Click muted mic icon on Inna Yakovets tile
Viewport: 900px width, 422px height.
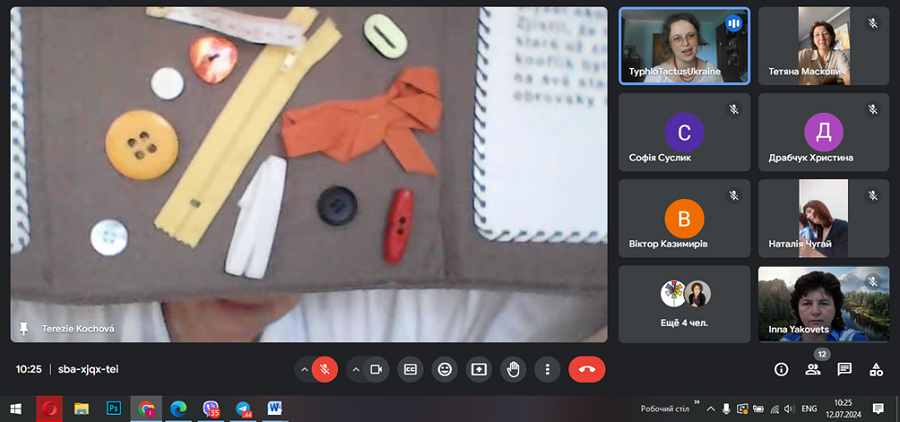(x=872, y=281)
